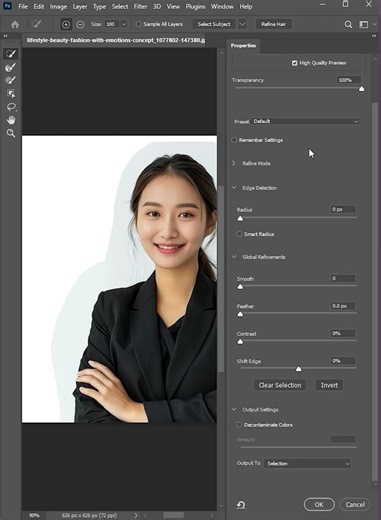Click the Invert button
Viewport: 381px width, 520px height.
point(329,385)
